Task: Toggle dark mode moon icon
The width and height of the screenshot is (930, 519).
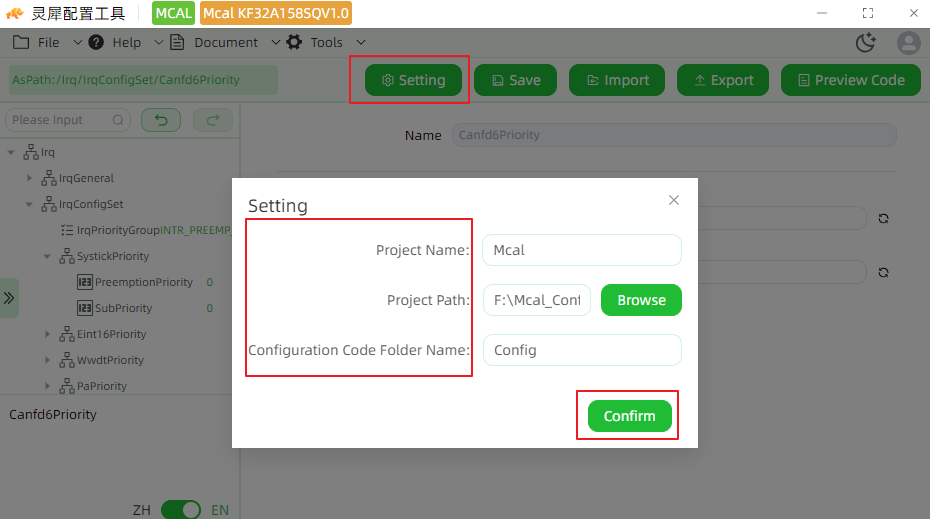Action: (866, 43)
